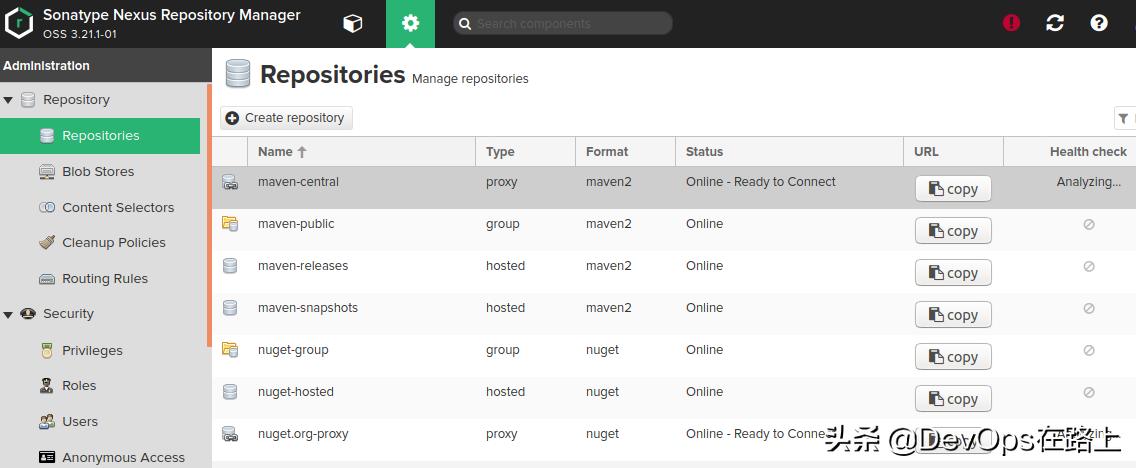The image size is (1136, 468).
Task: Click the nuget.org-proxy repository icon
Action: tap(230, 434)
